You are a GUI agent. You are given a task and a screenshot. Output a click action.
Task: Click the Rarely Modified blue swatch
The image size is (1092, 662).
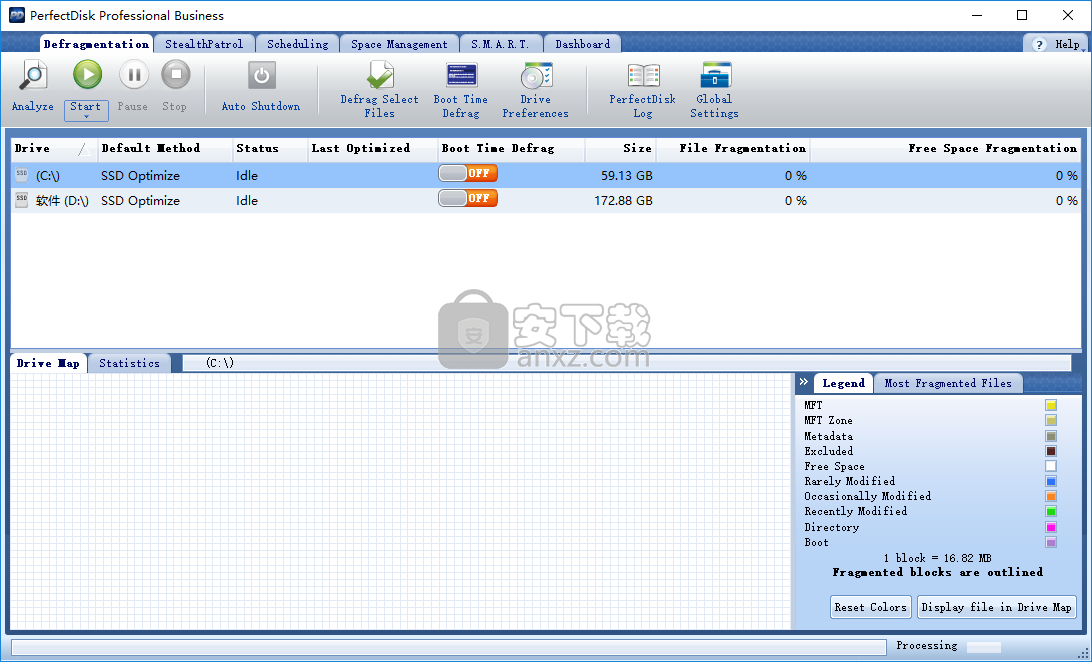pos(1051,481)
